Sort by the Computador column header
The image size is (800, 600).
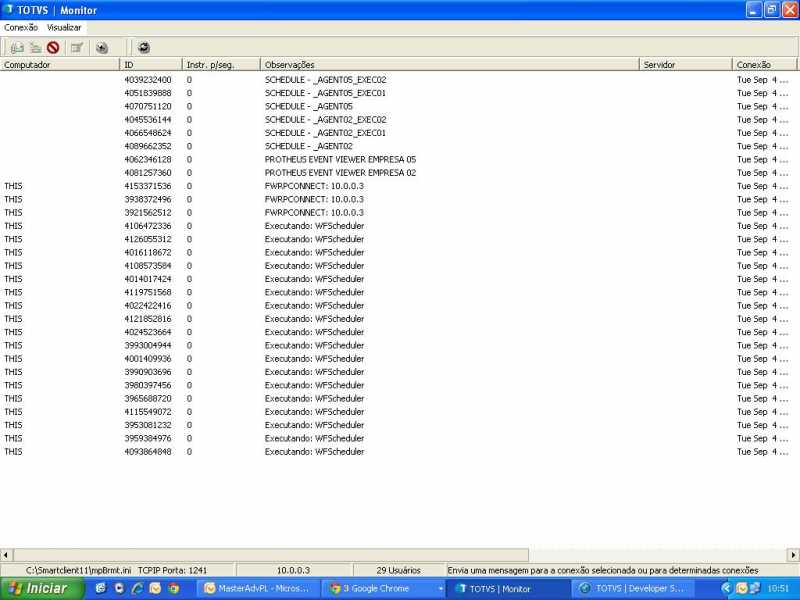pyautogui.click(x=60, y=65)
